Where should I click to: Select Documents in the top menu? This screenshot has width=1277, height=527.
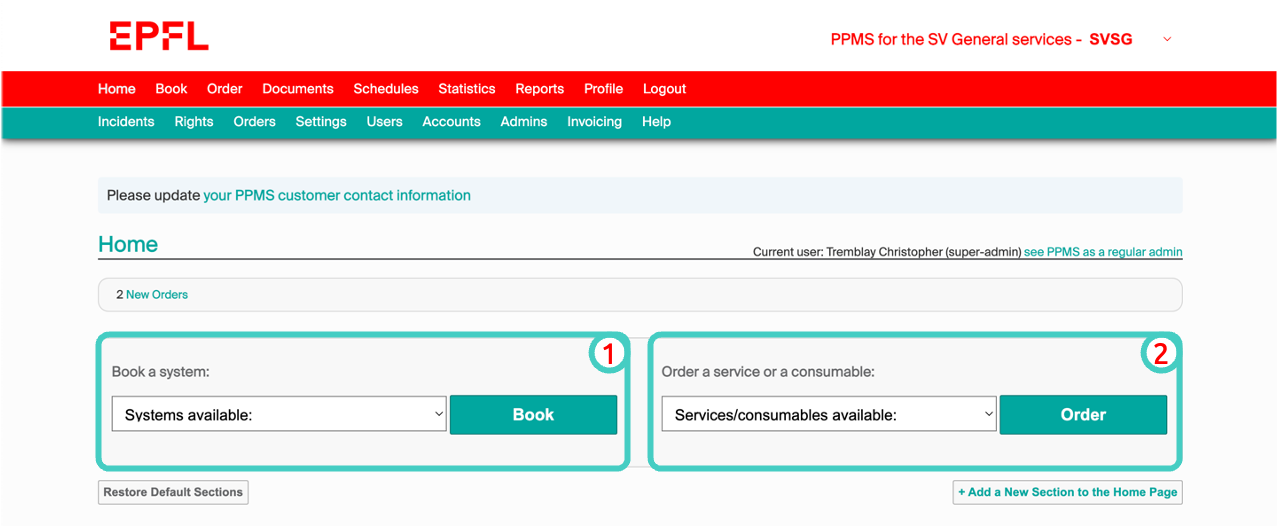click(x=297, y=89)
